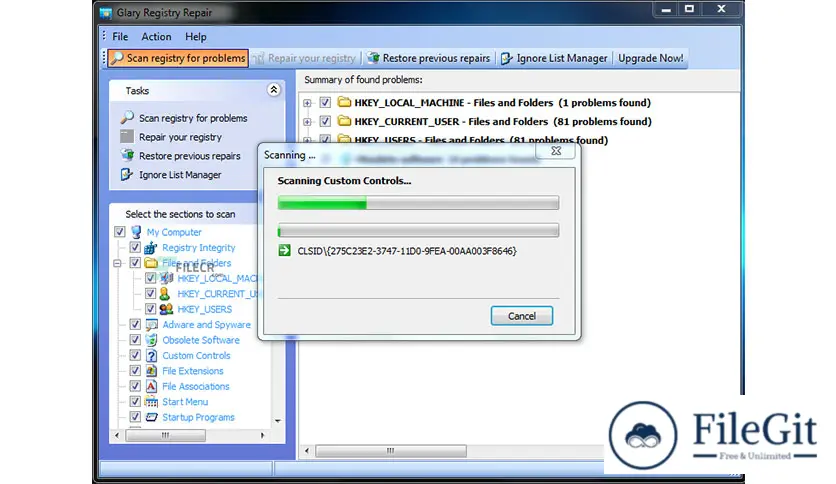Click the File Associations icon

click(151, 386)
